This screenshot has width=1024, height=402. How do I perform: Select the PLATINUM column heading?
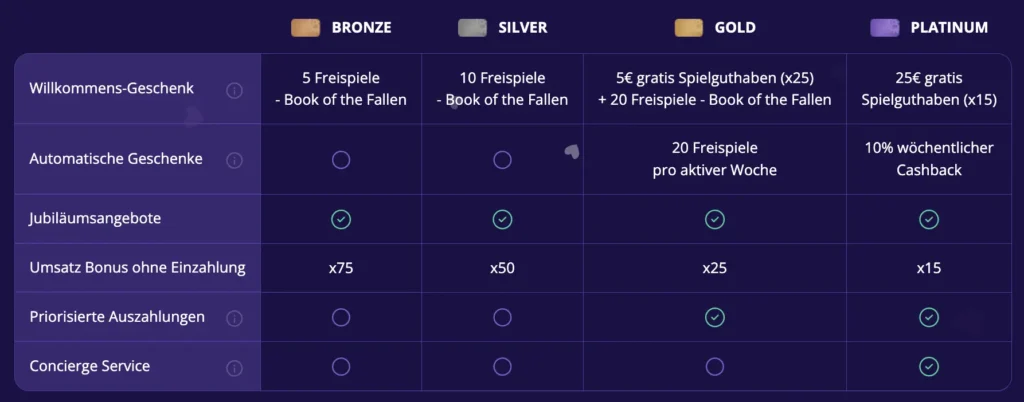pyautogui.click(x=949, y=28)
